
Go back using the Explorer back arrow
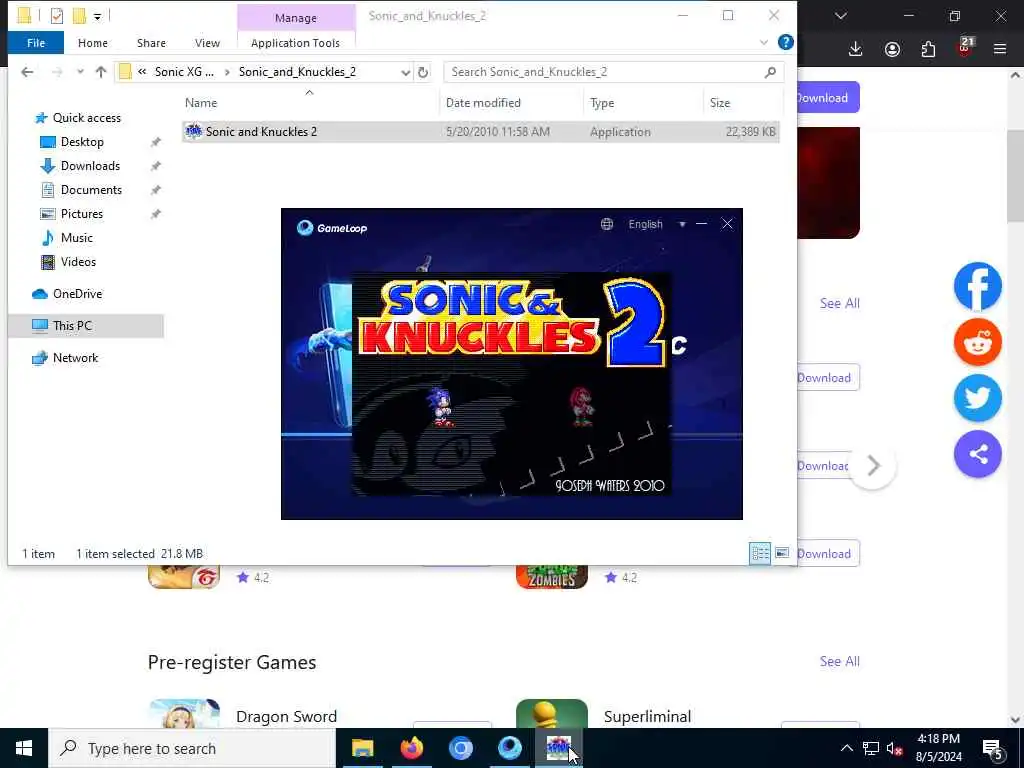pos(27,72)
